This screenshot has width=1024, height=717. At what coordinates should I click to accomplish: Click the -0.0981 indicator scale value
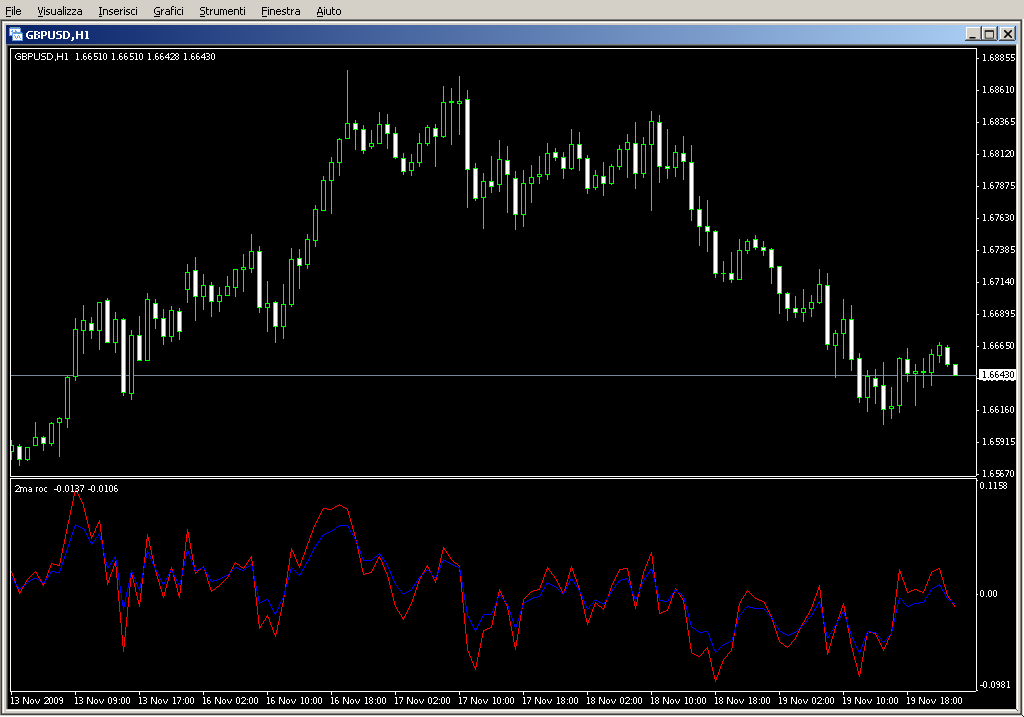[995, 684]
